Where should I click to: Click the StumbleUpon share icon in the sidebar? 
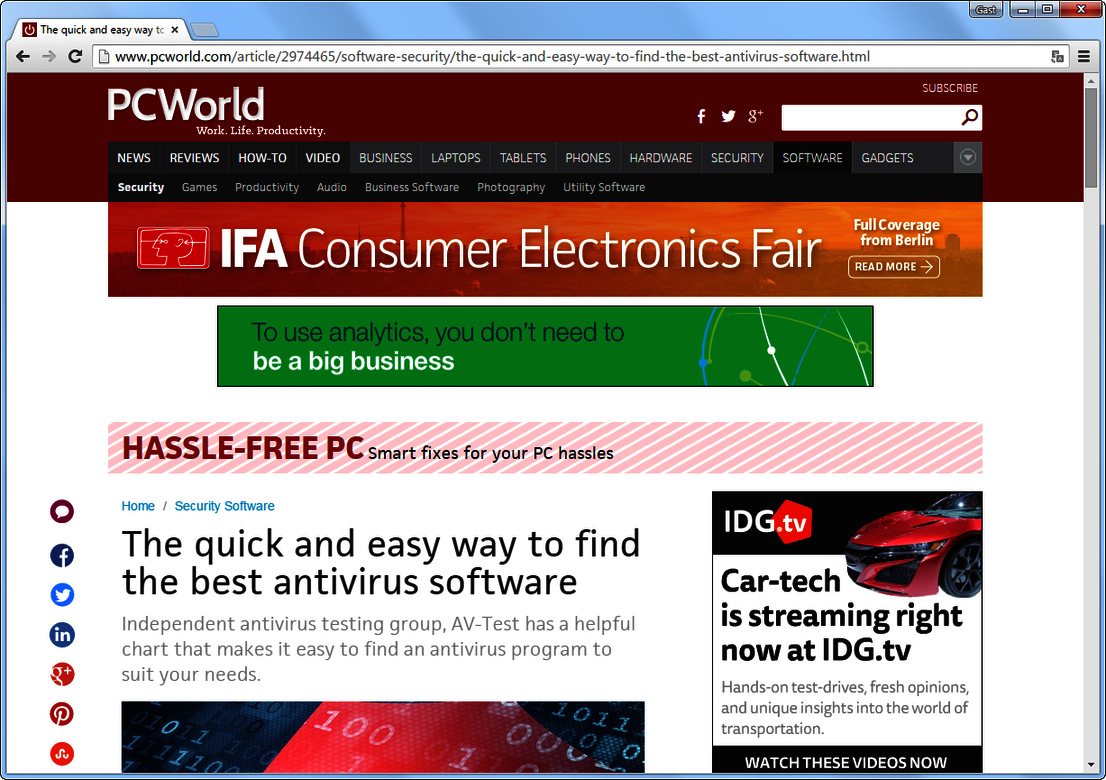coord(62,754)
